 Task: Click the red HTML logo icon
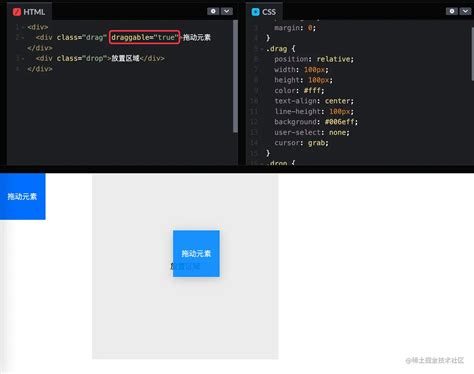click(x=17, y=12)
